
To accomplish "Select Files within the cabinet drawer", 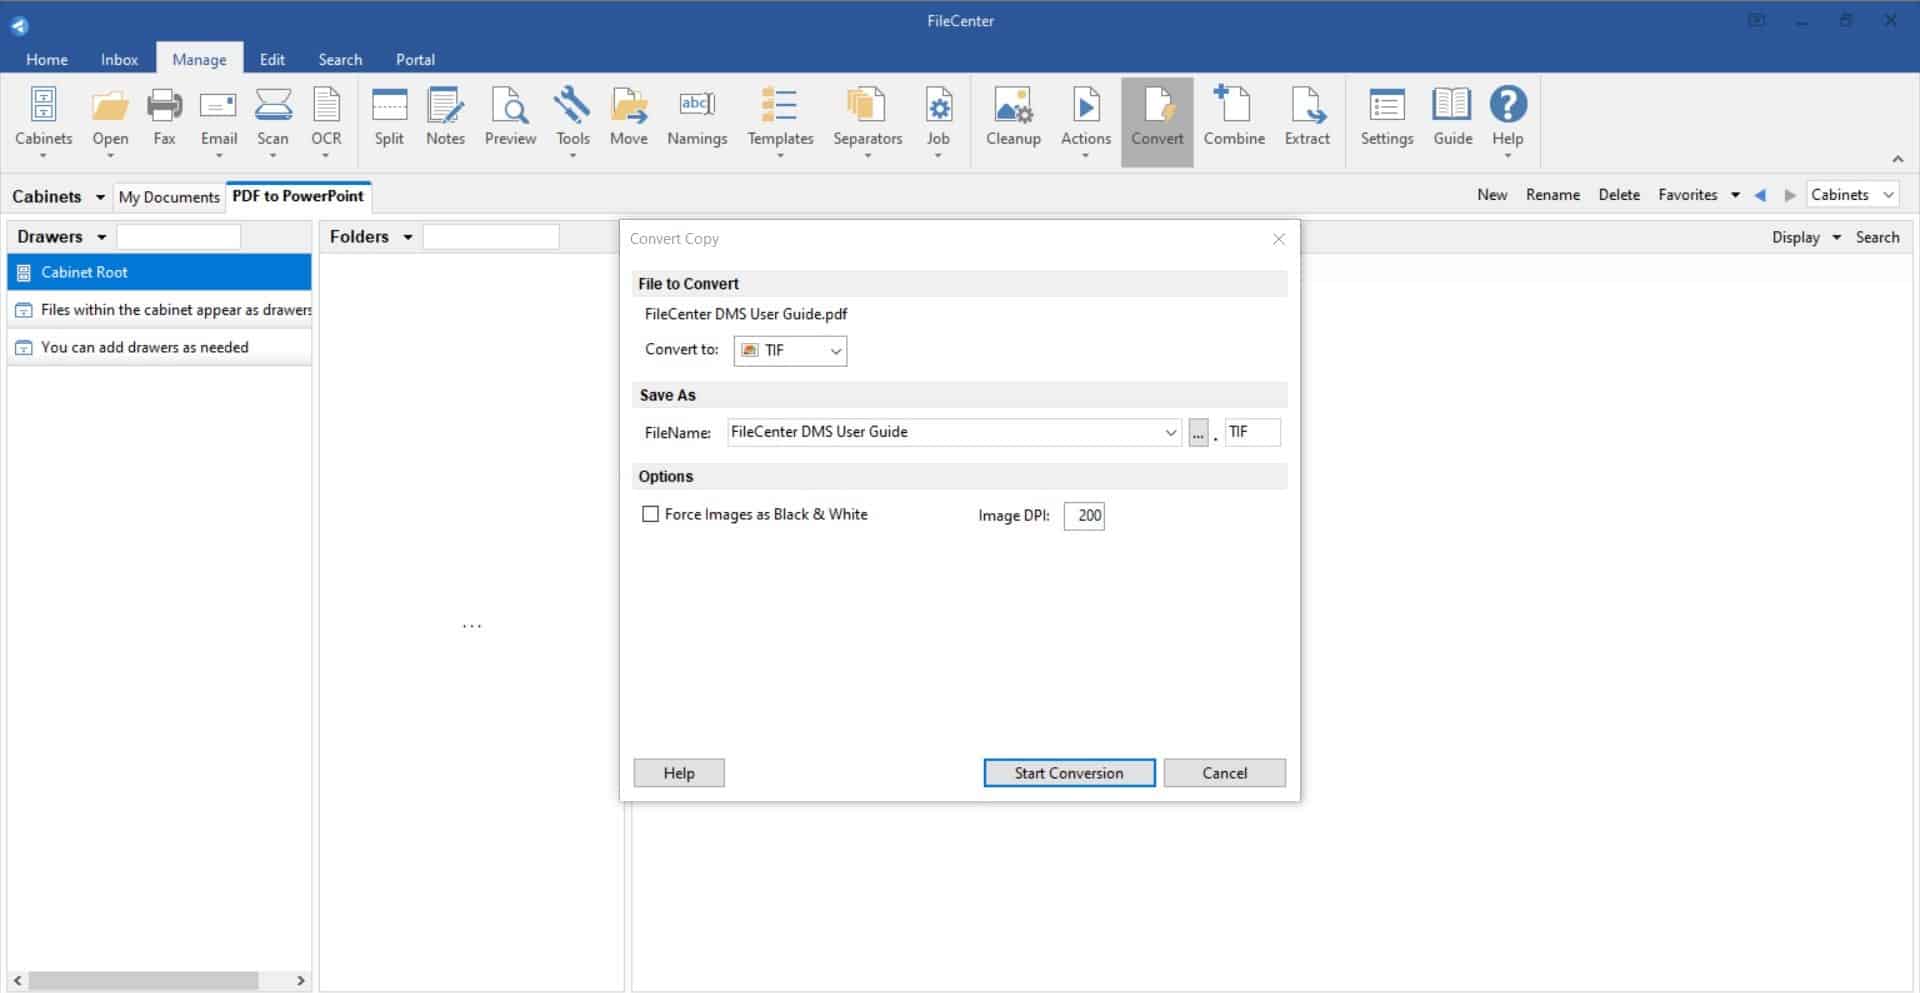I will tap(159, 310).
